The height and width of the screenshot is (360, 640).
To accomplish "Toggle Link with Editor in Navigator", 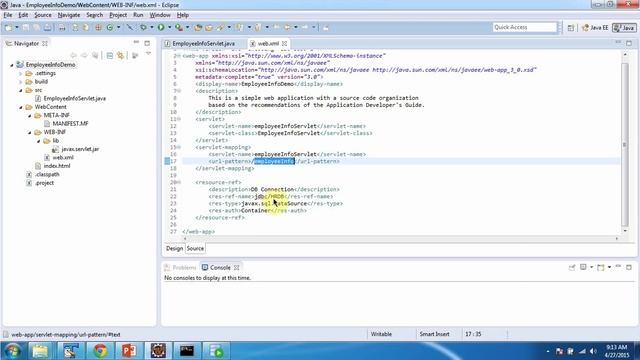I will [x=120, y=56].
